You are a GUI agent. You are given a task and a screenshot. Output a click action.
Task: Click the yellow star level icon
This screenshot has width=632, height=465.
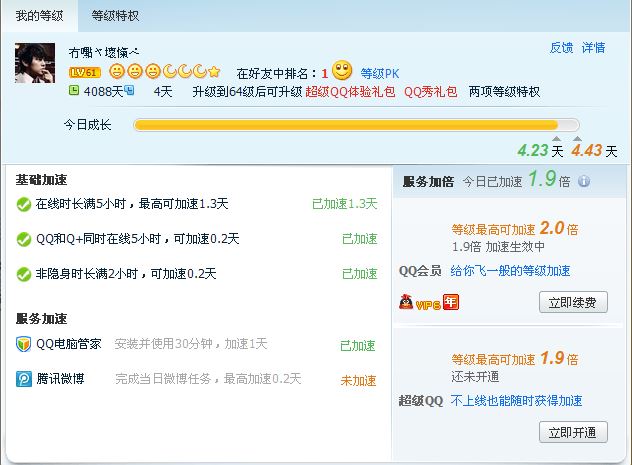click(214, 72)
